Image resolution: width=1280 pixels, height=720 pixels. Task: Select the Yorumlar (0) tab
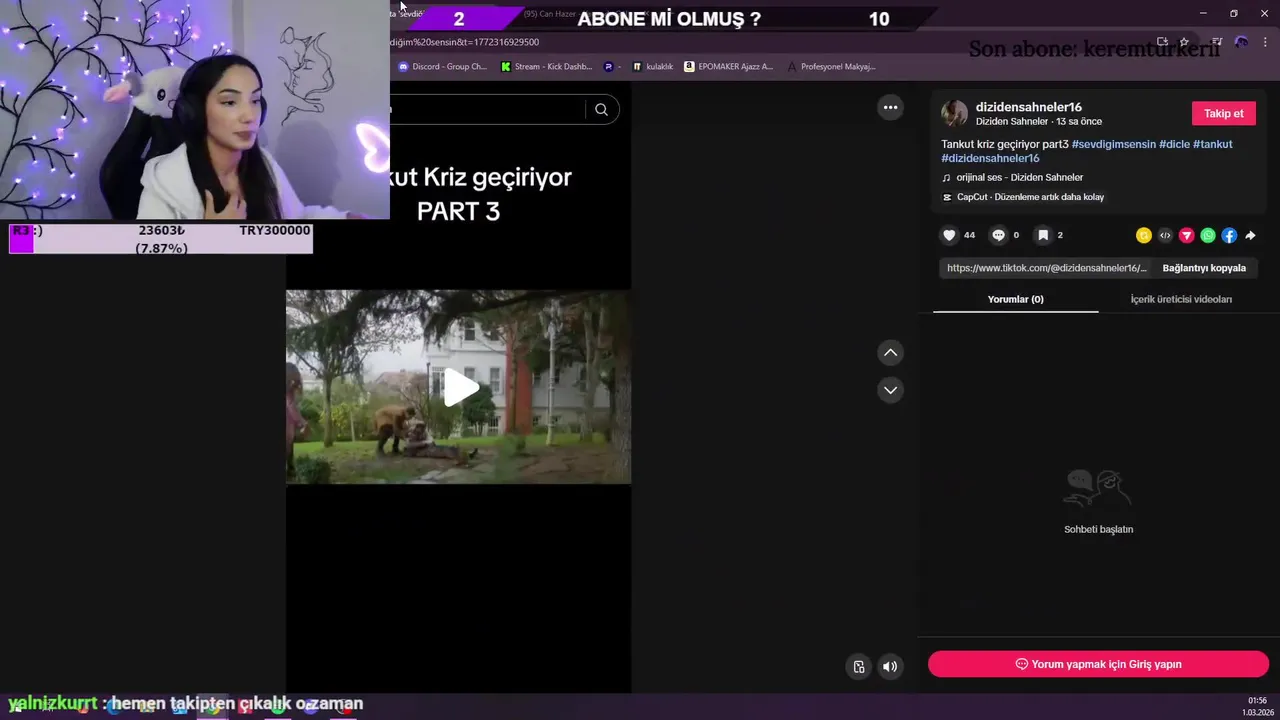coord(1015,299)
